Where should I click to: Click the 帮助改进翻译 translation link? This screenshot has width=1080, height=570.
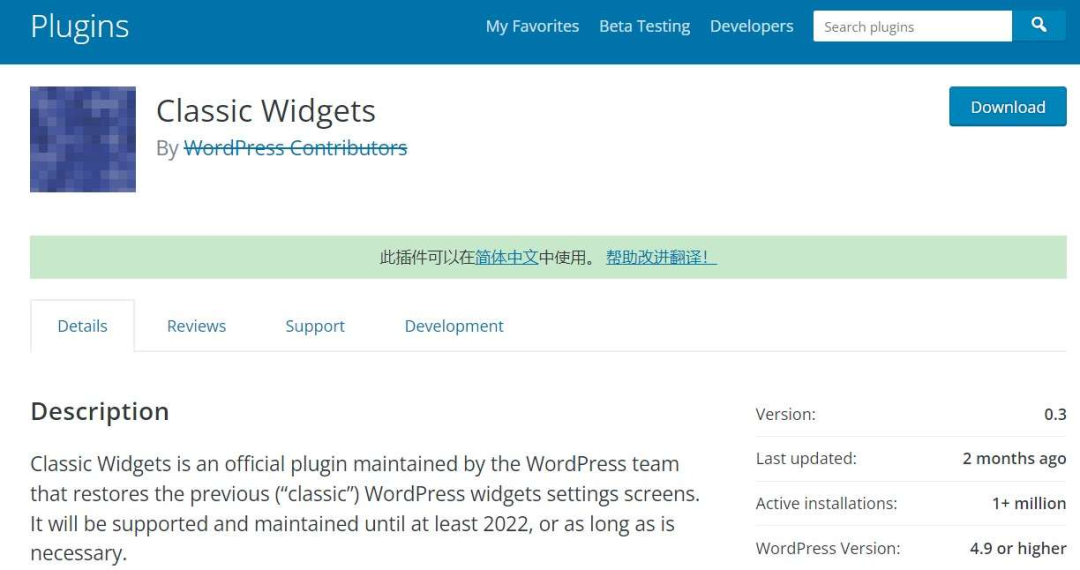point(661,257)
